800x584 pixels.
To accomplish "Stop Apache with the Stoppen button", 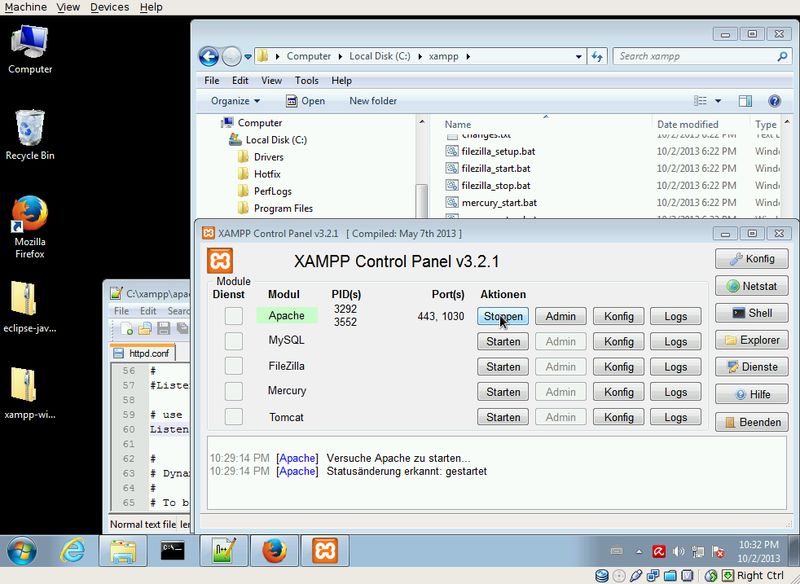I will (x=502, y=316).
